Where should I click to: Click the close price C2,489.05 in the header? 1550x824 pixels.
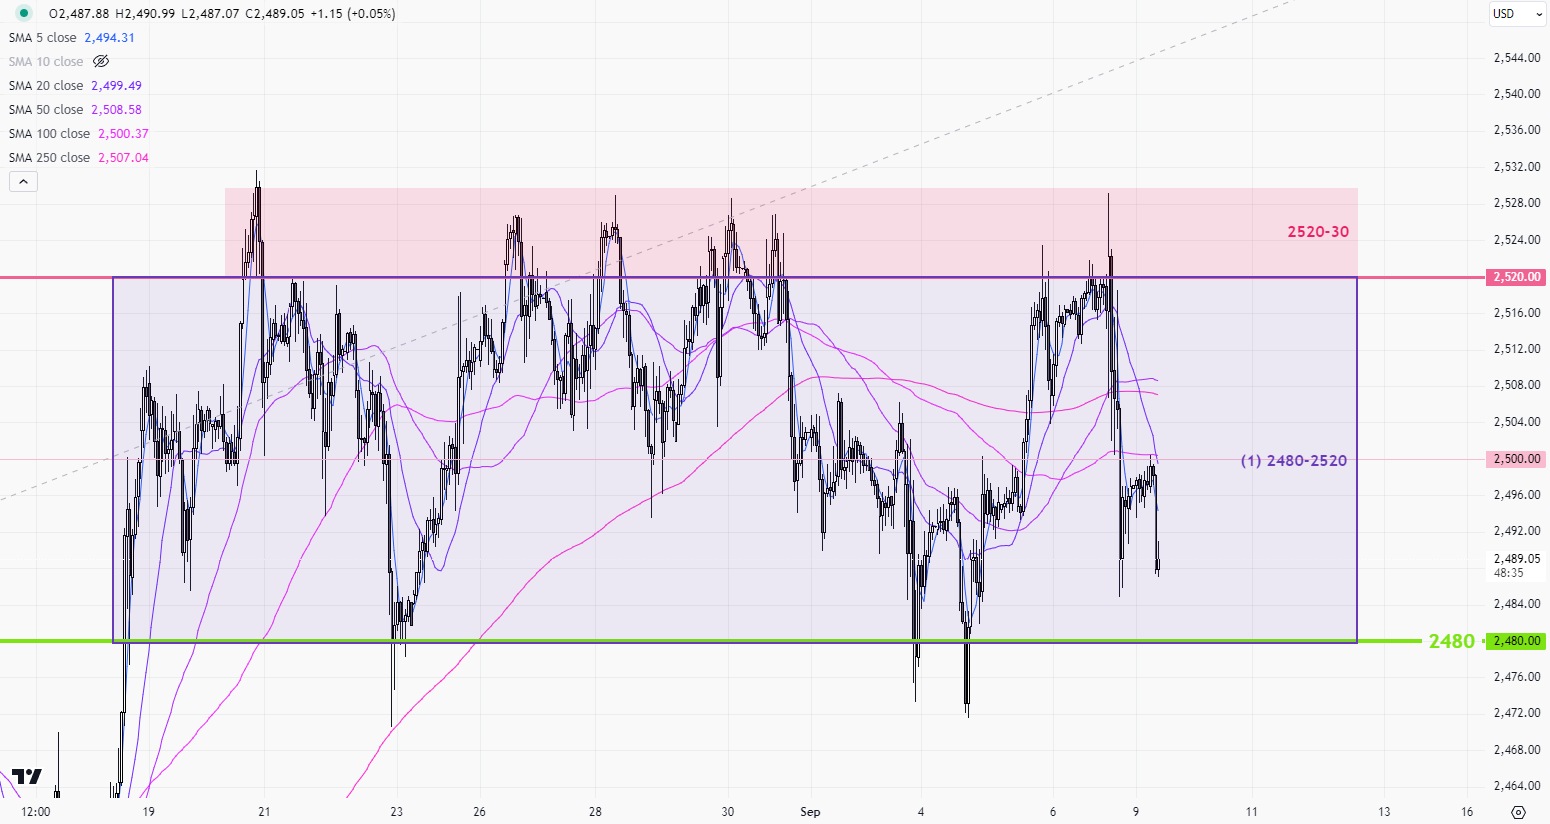click(276, 14)
